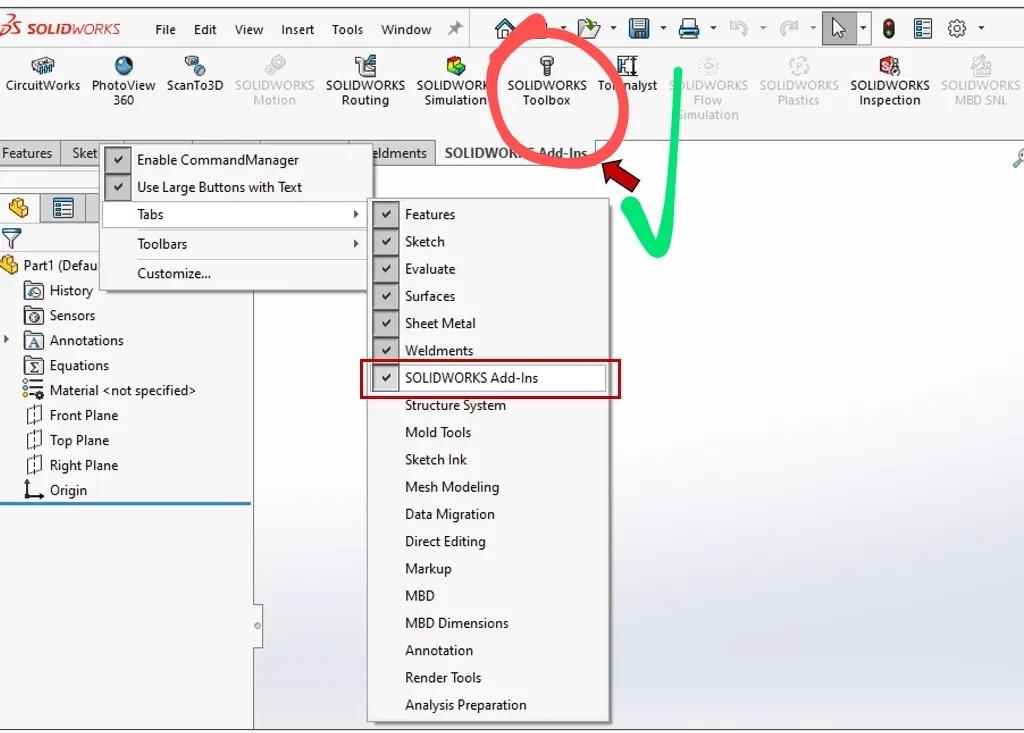Viewport: 1024px width, 733px height.
Task: Click the Rebuild traffic light icon
Action: coord(889,28)
